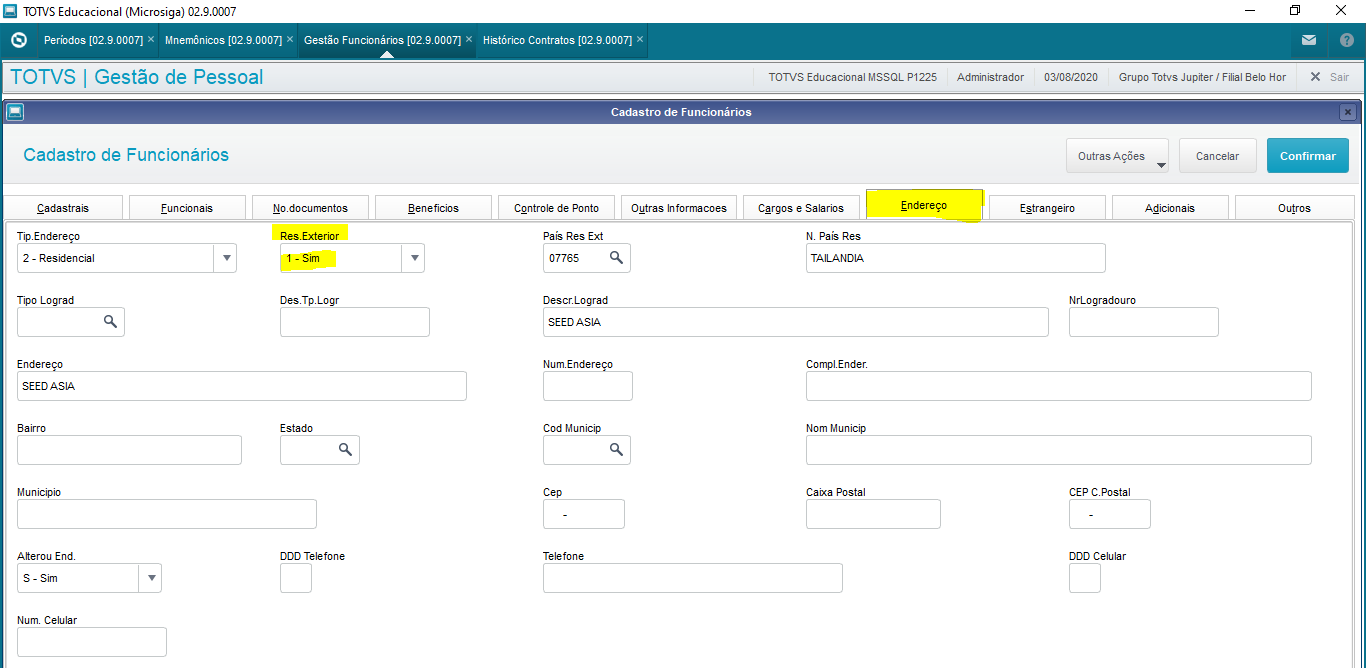Switch to the Funcionais tab
The width and height of the screenshot is (1366, 668).
coord(187,208)
